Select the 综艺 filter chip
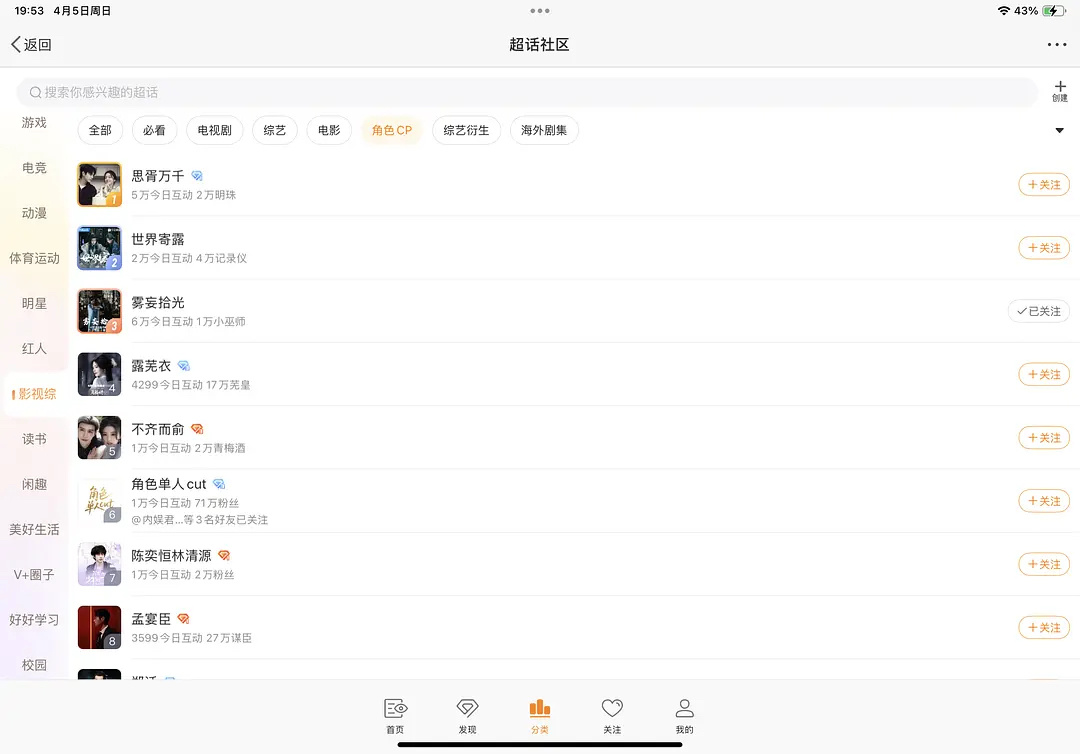Viewport: 1080px width, 754px height. coord(275,130)
